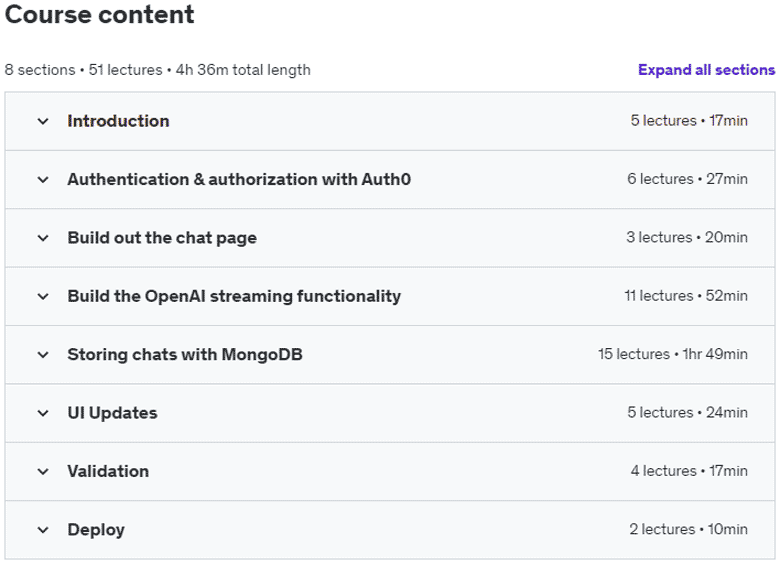This screenshot has height=564, width=780.
Task: Expand the Authentication & authorization with Auth0 chevron
Action: point(43,180)
